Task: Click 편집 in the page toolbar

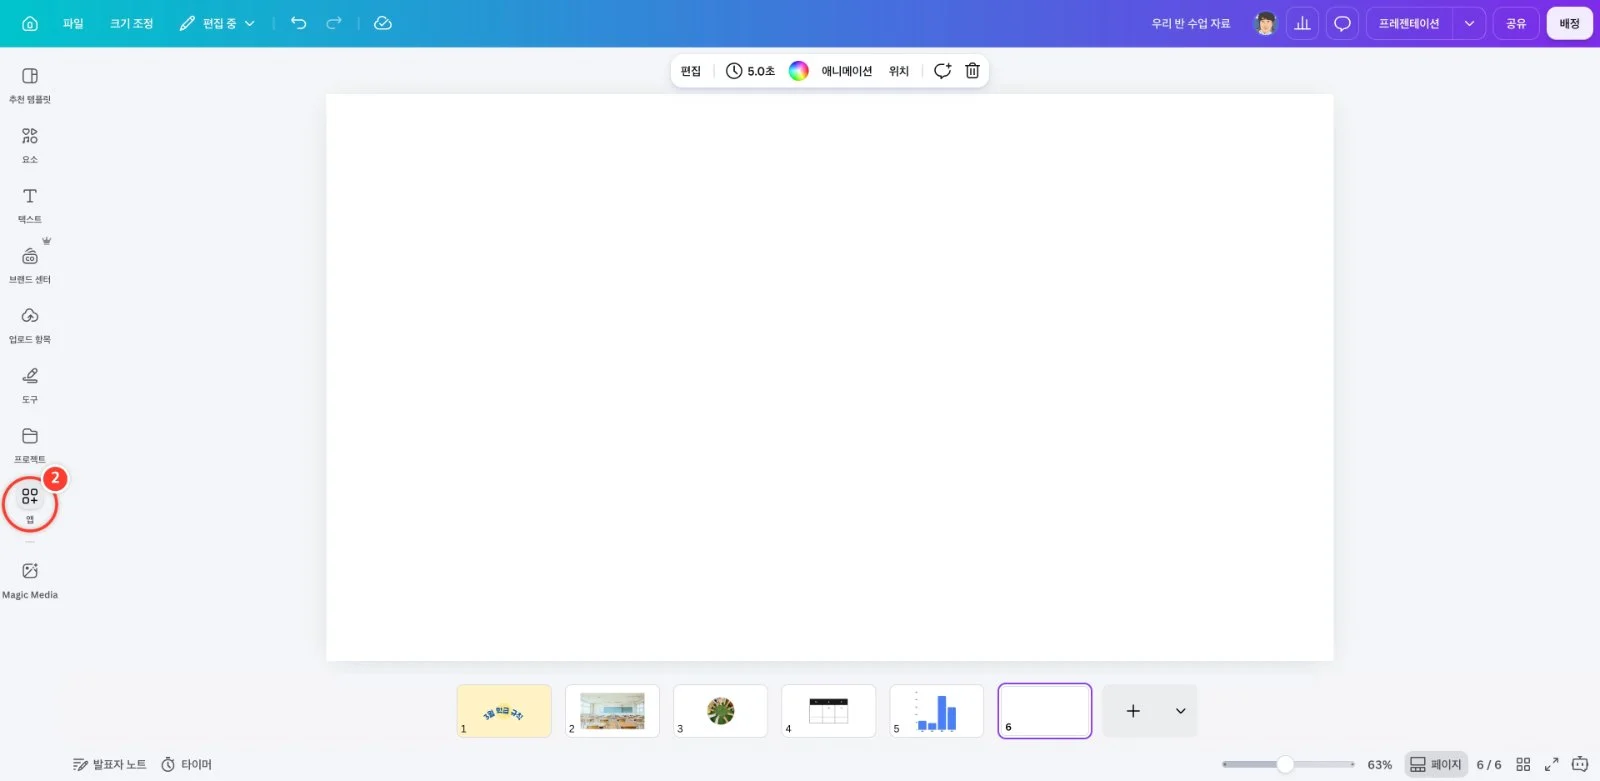Action: [691, 71]
